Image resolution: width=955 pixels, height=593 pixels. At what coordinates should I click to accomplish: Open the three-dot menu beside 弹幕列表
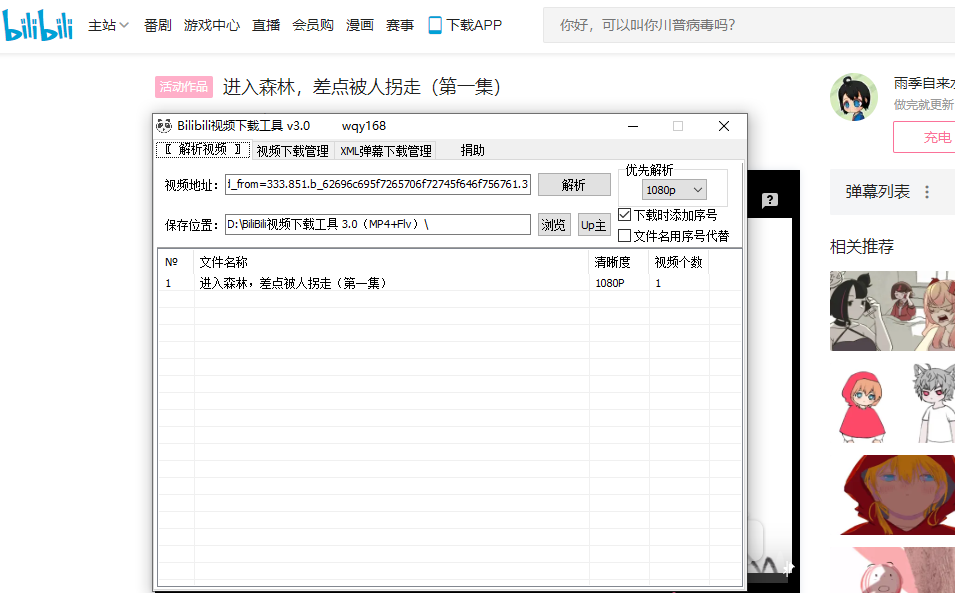(927, 192)
